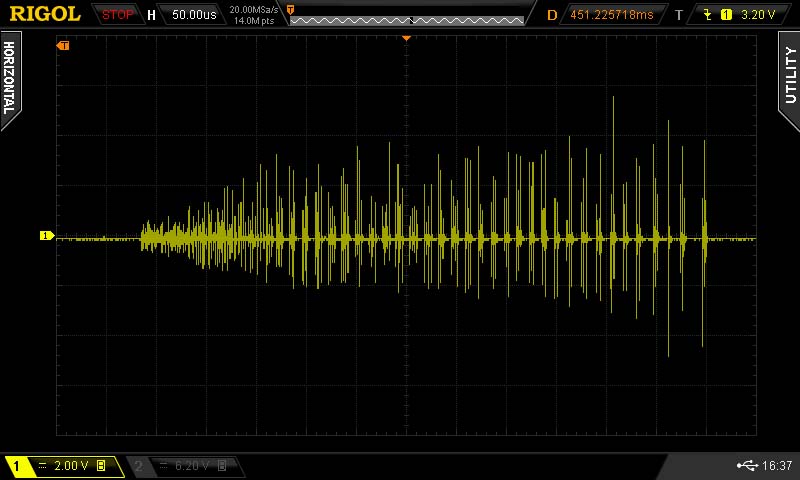Click the orange trigger position marker at grid top
800x480 pixels.
pos(406,38)
